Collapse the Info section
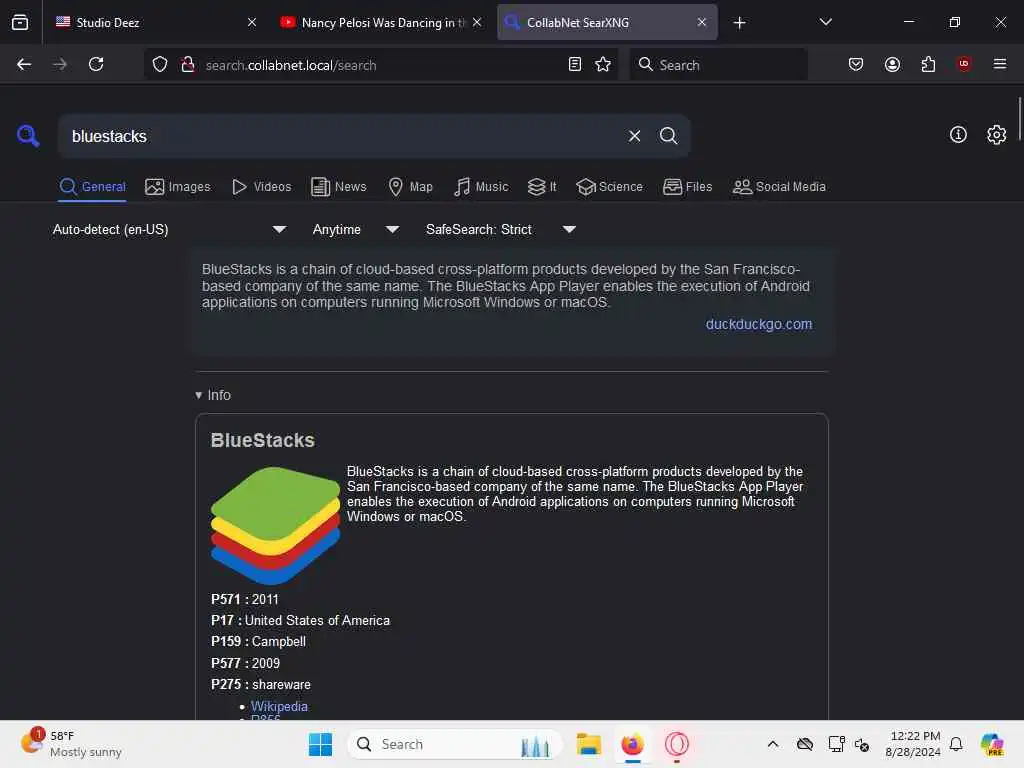This screenshot has height=768, width=1024. [213, 395]
